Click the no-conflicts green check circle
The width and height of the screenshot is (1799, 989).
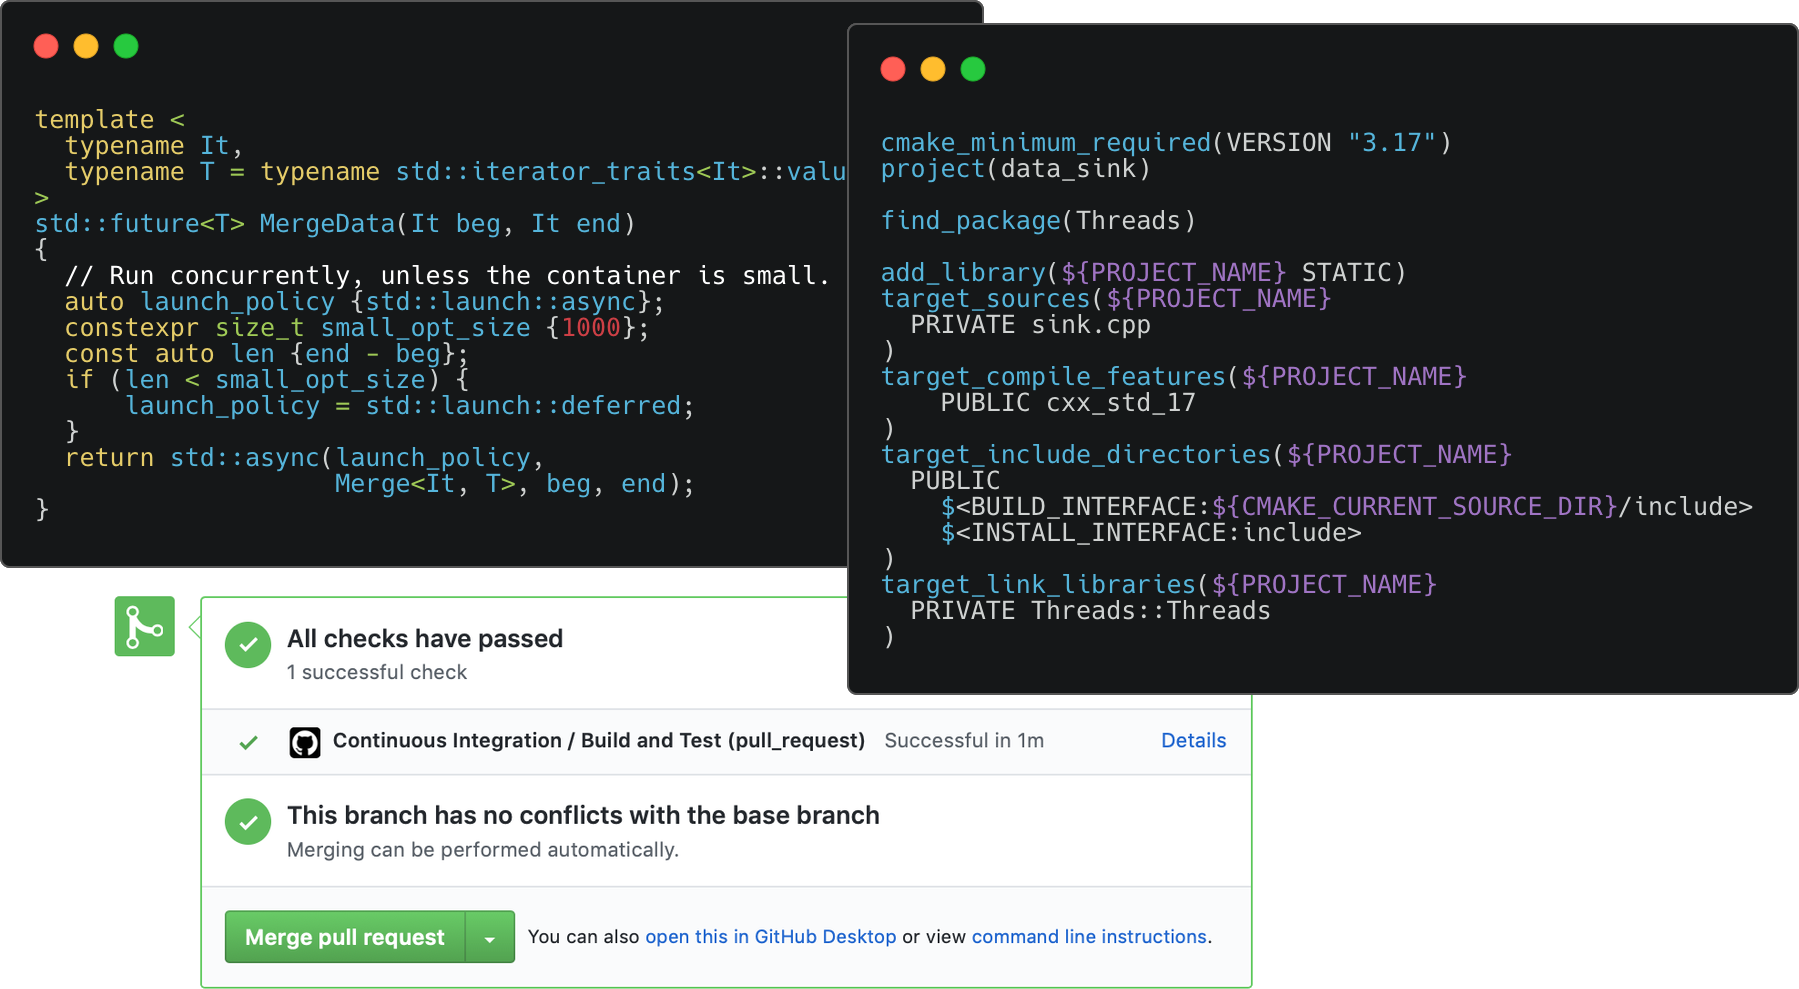coord(248,821)
